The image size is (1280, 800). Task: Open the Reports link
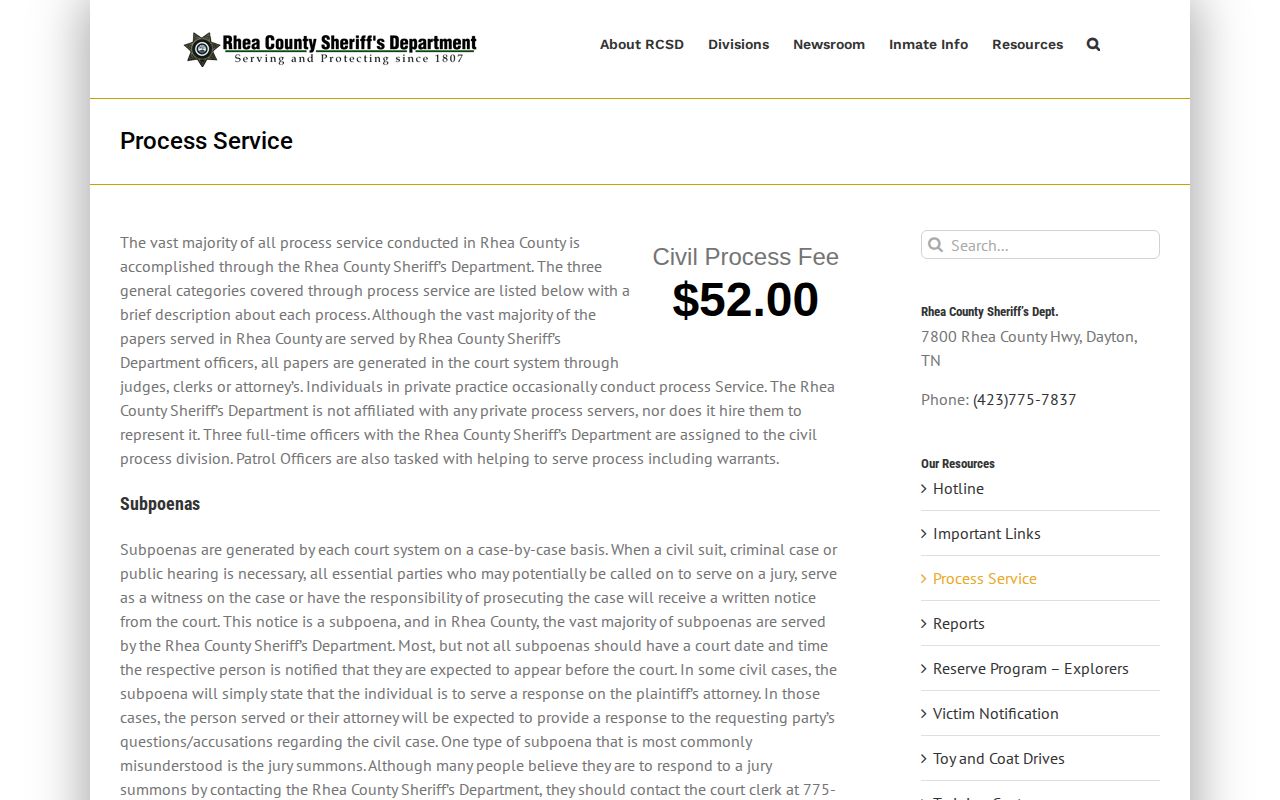pyautogui.click(x=959, y=623)
